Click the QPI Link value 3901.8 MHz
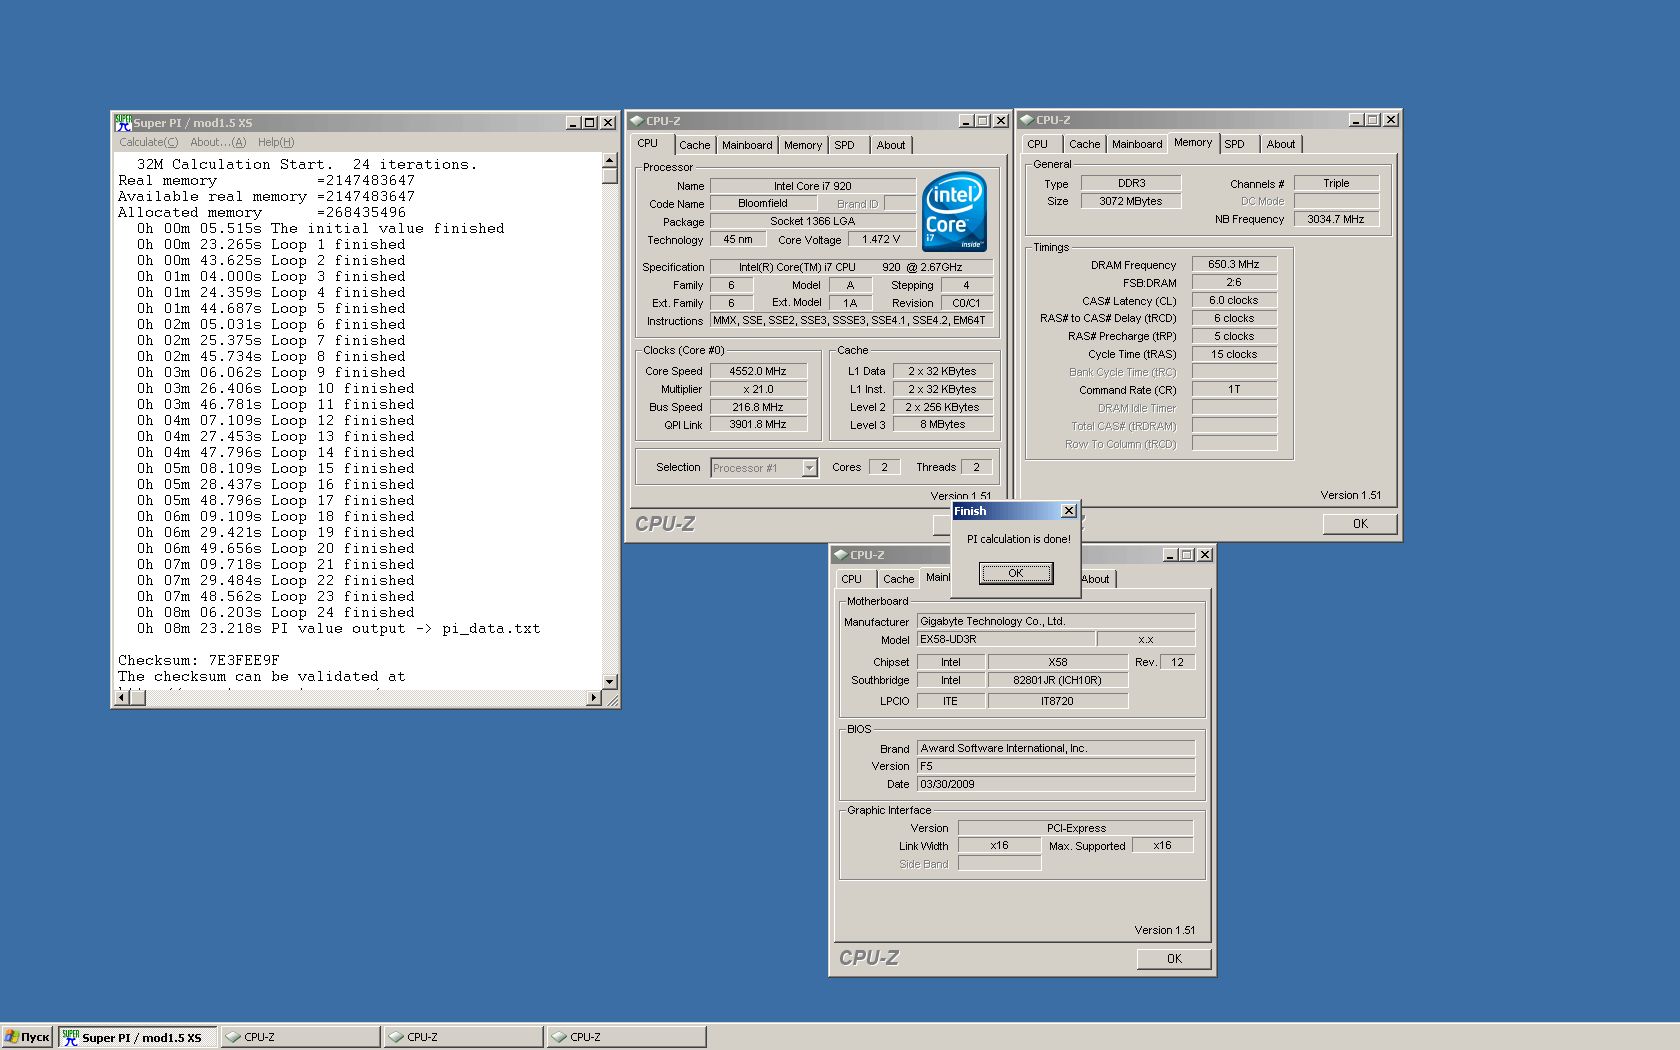 pos(758,425)
